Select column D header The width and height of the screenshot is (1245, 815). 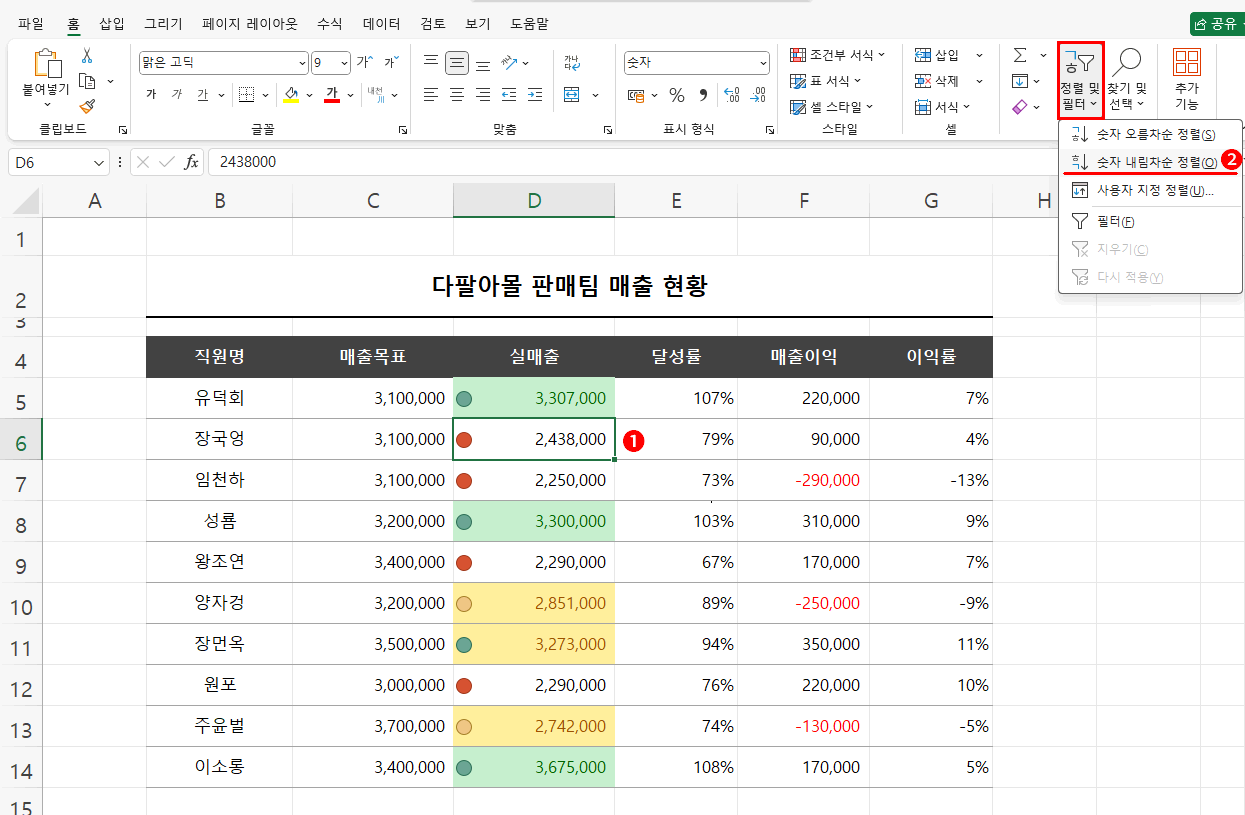pos(534,201)
